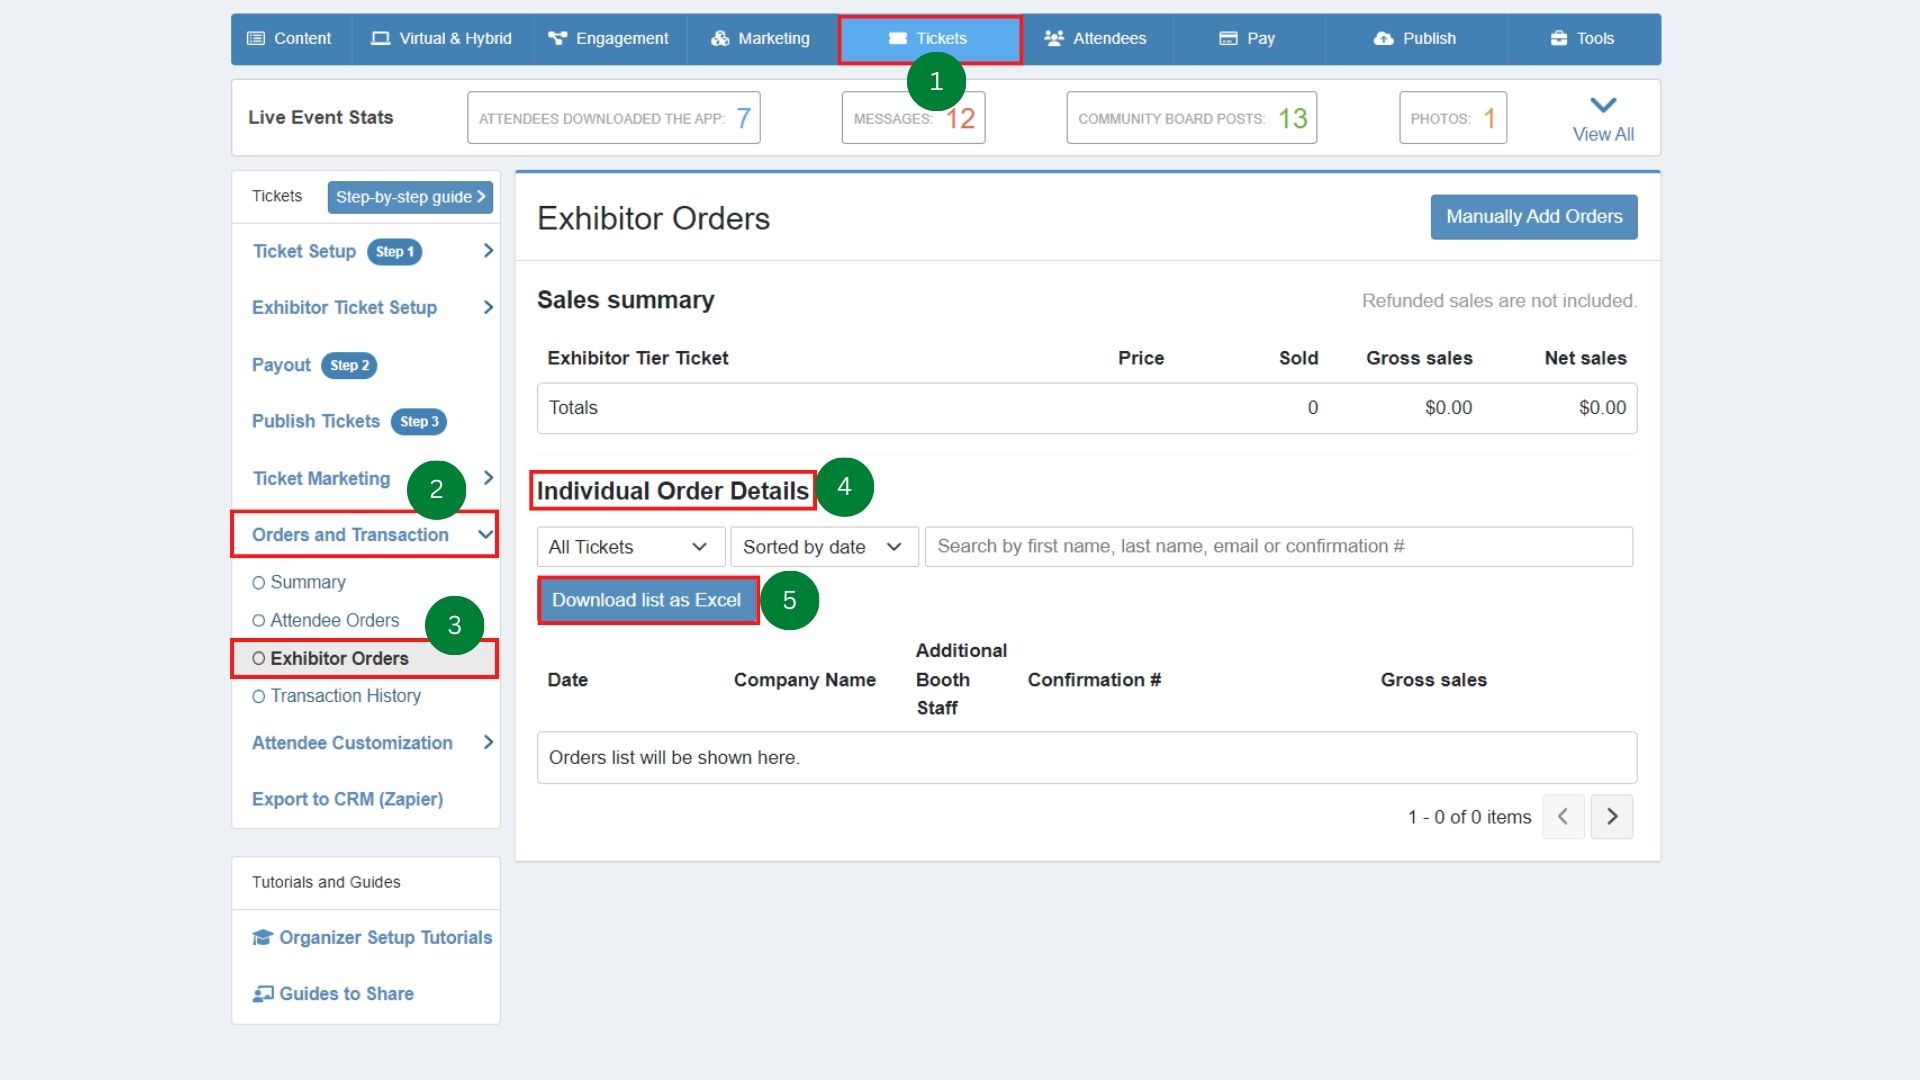The height and width of the screenshot is (1080, 1920).
Task: Select the Transaction History radio option
Action: pos(260,696)
